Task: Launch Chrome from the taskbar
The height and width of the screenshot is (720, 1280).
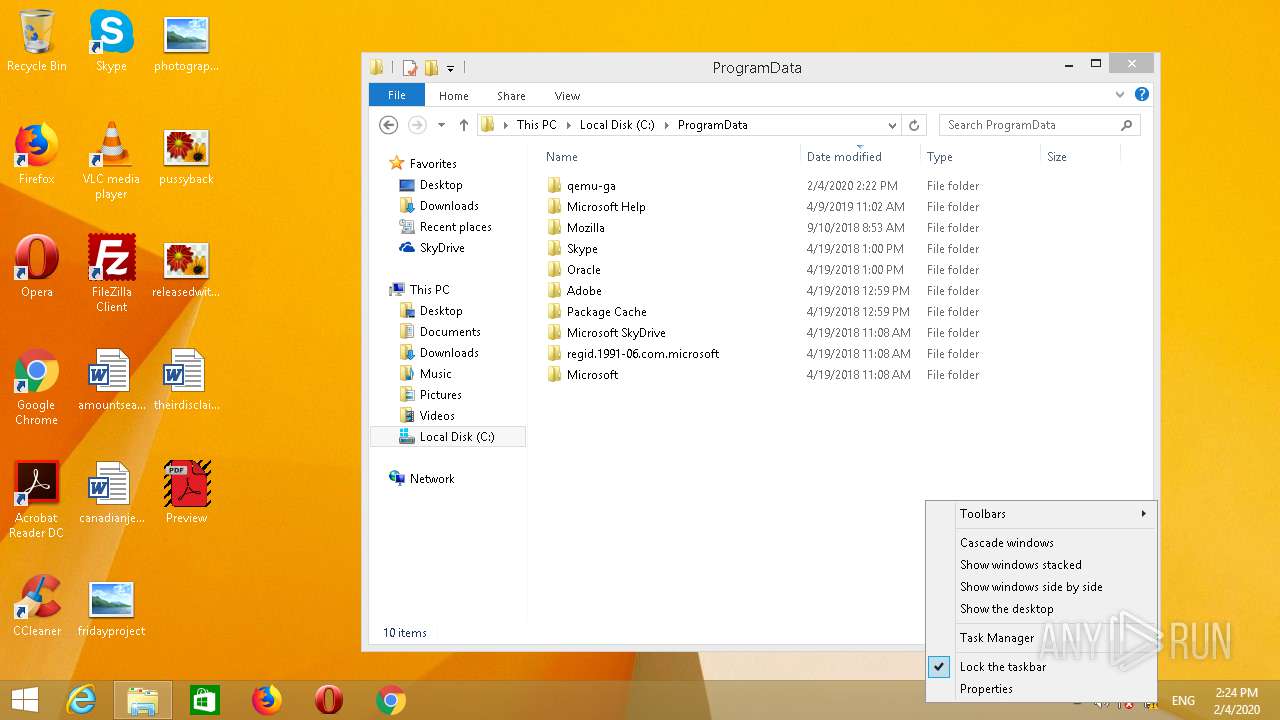Action: point(391,700)
